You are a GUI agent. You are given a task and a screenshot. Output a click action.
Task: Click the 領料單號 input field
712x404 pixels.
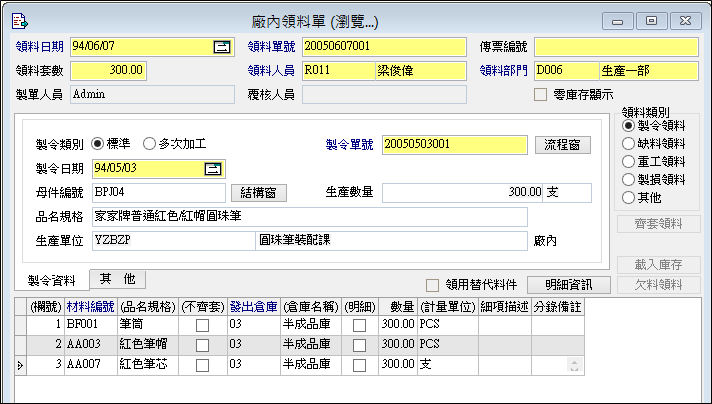(x=384, y=46)
